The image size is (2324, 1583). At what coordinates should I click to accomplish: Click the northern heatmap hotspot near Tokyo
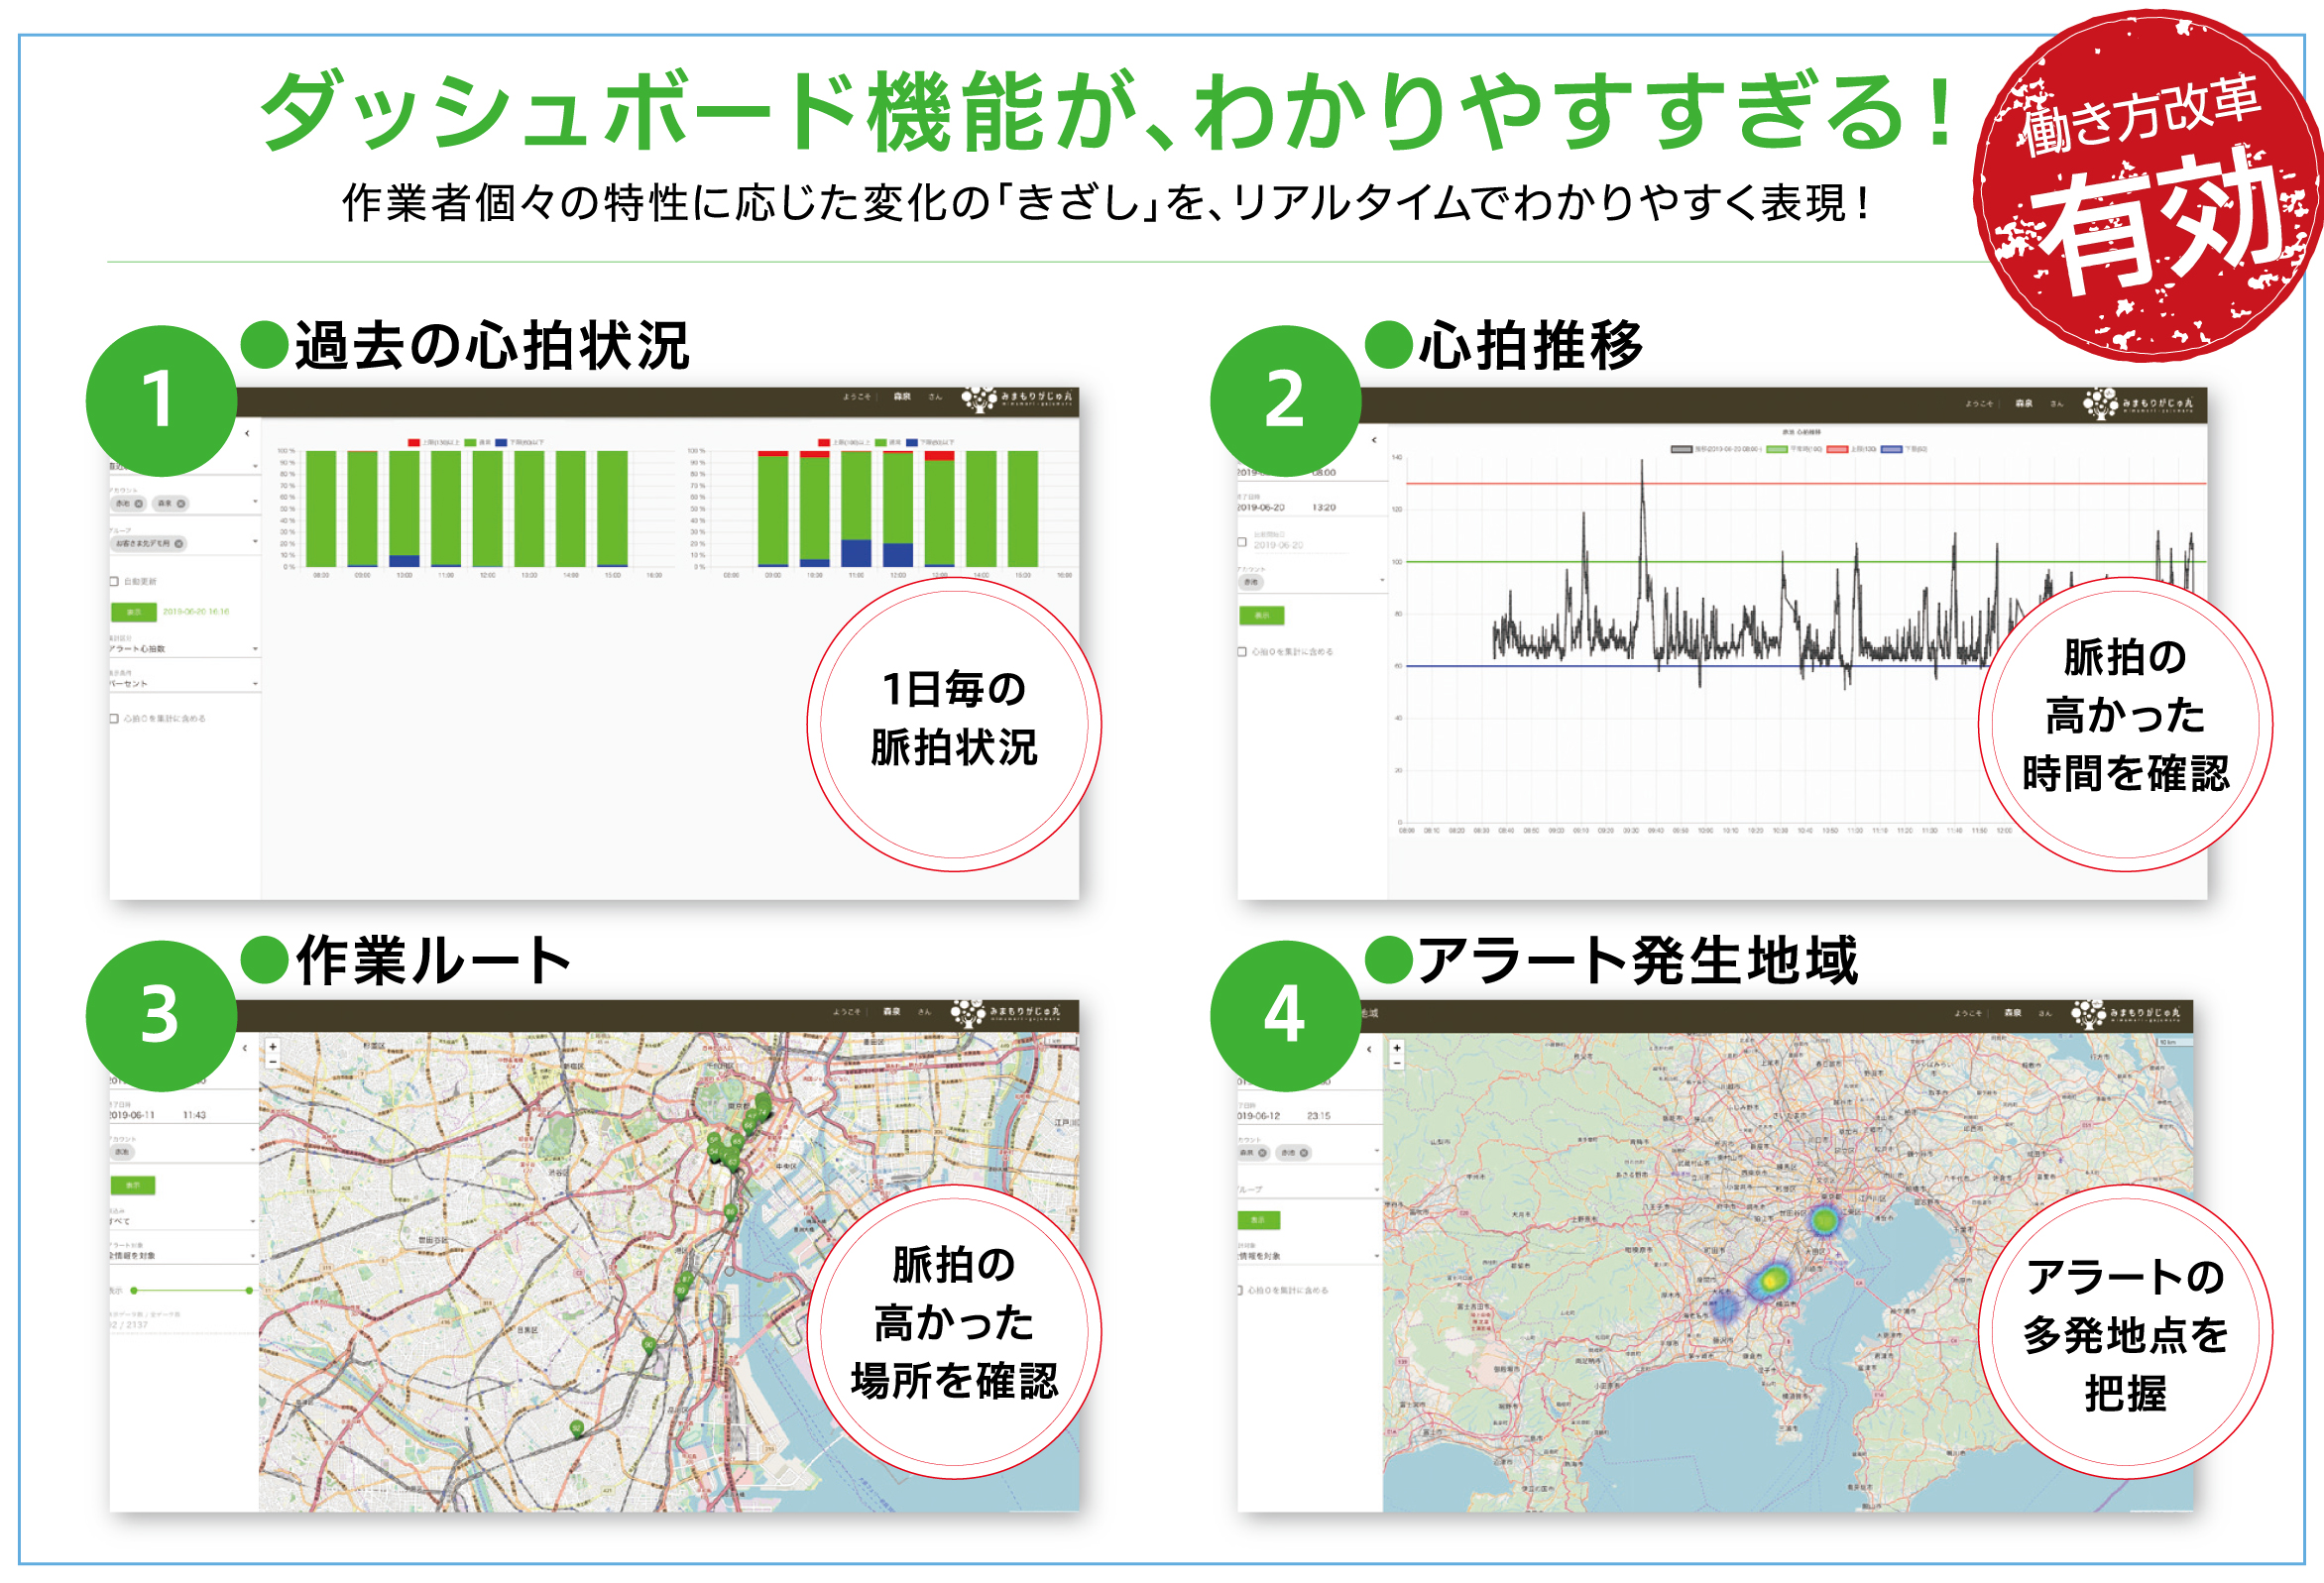[1824, 1220]
